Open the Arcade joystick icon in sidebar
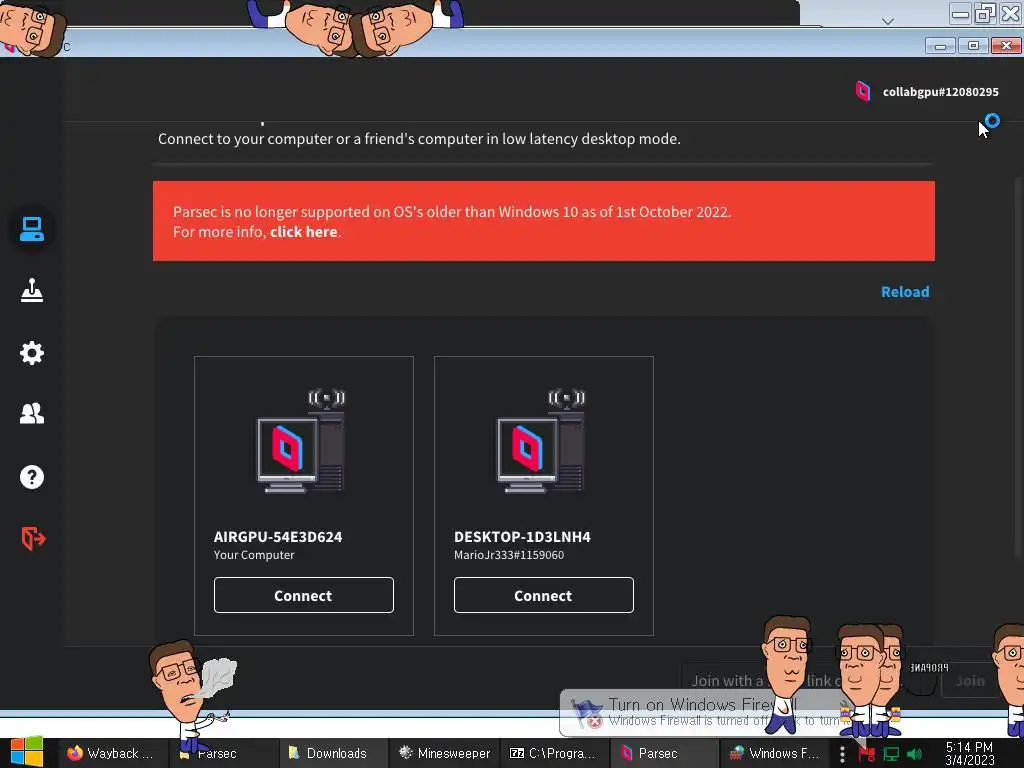Screen dimensions: 1024x768 point(31,291)
